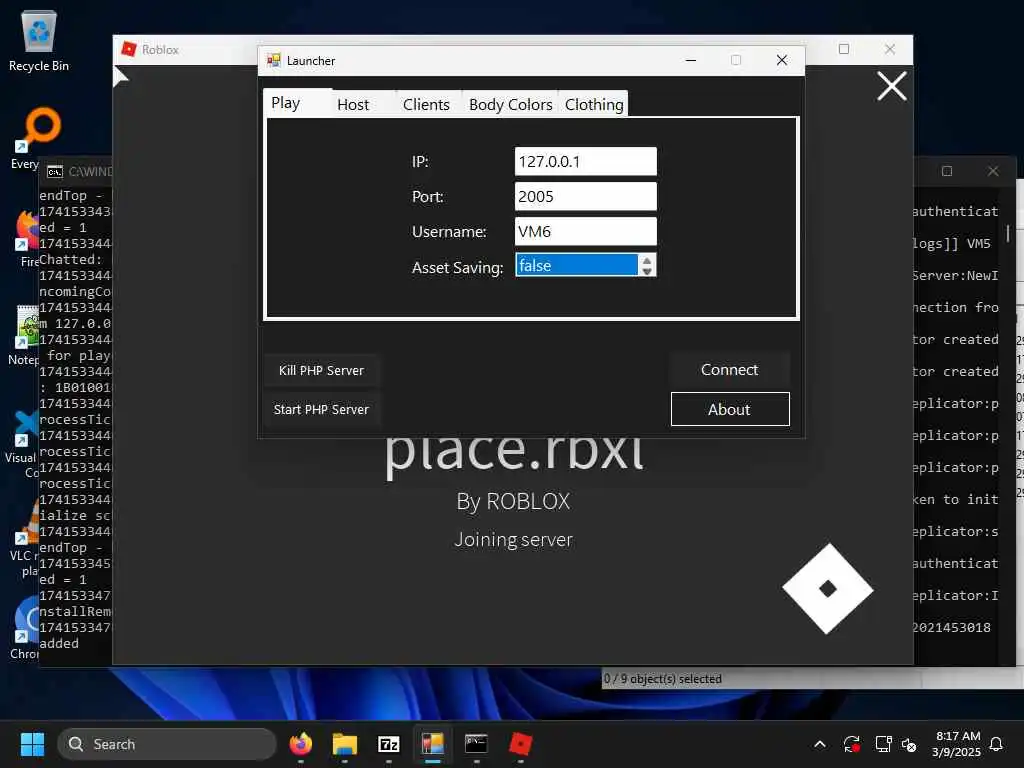Show hidden tray icons chevron
This screenshot has height=768, width=1024.
(820, 744)
